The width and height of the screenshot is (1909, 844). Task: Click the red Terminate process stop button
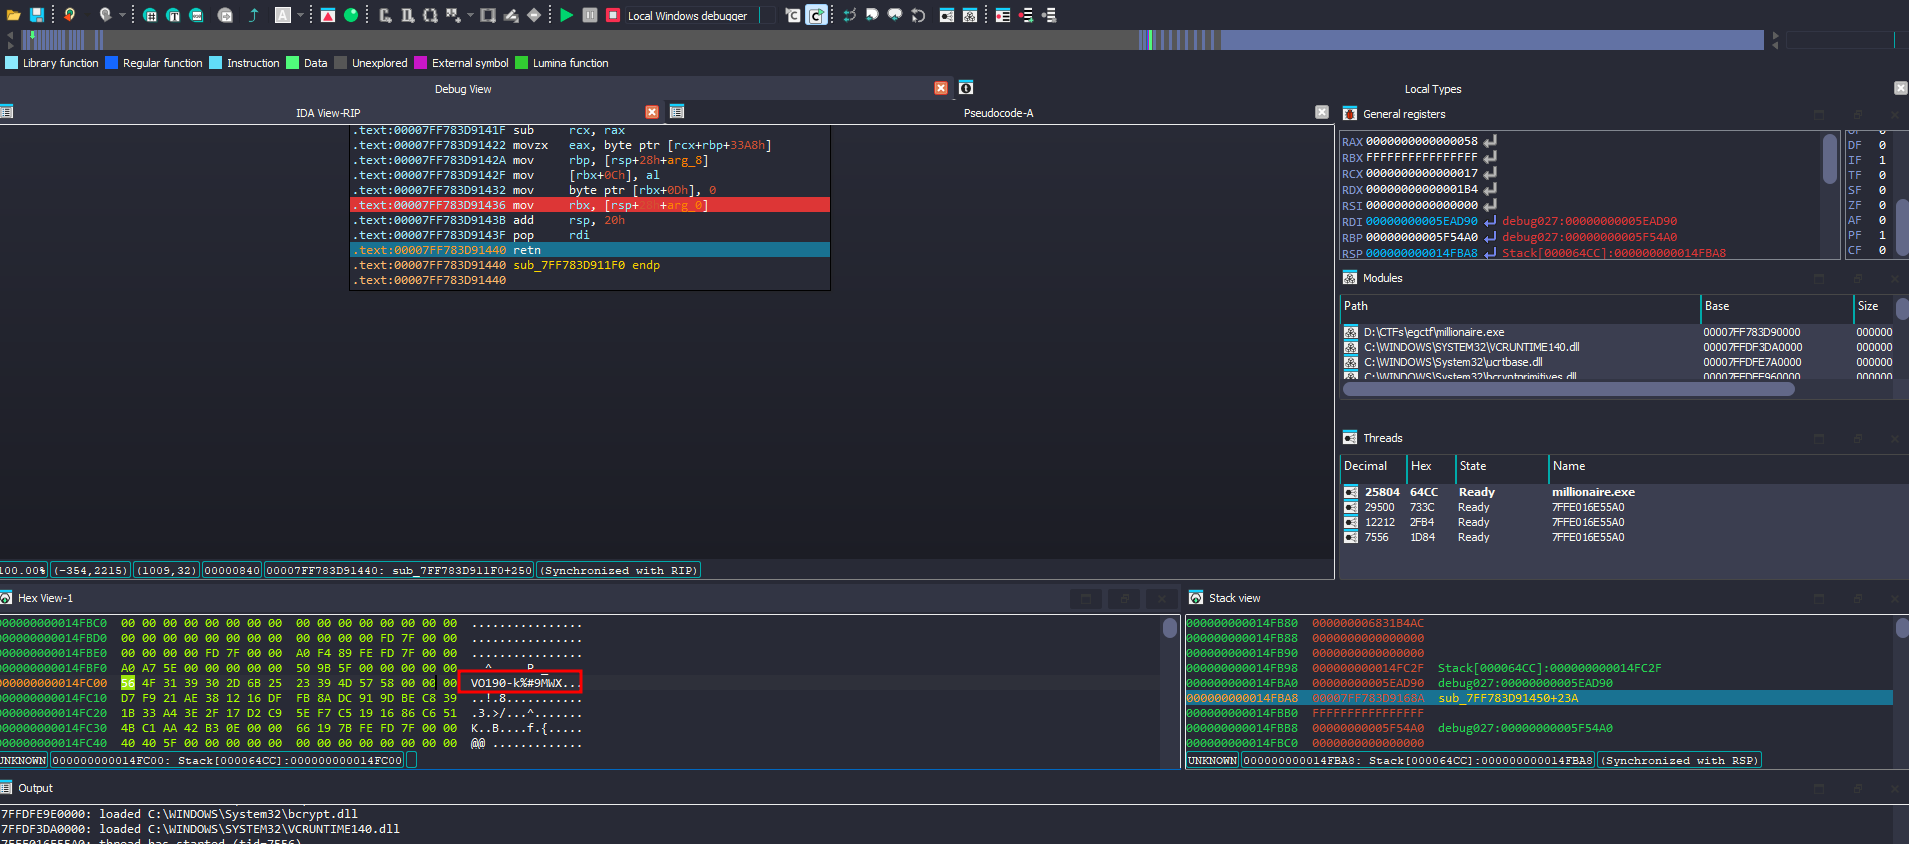pyautogui.click(x=613, y=15)
